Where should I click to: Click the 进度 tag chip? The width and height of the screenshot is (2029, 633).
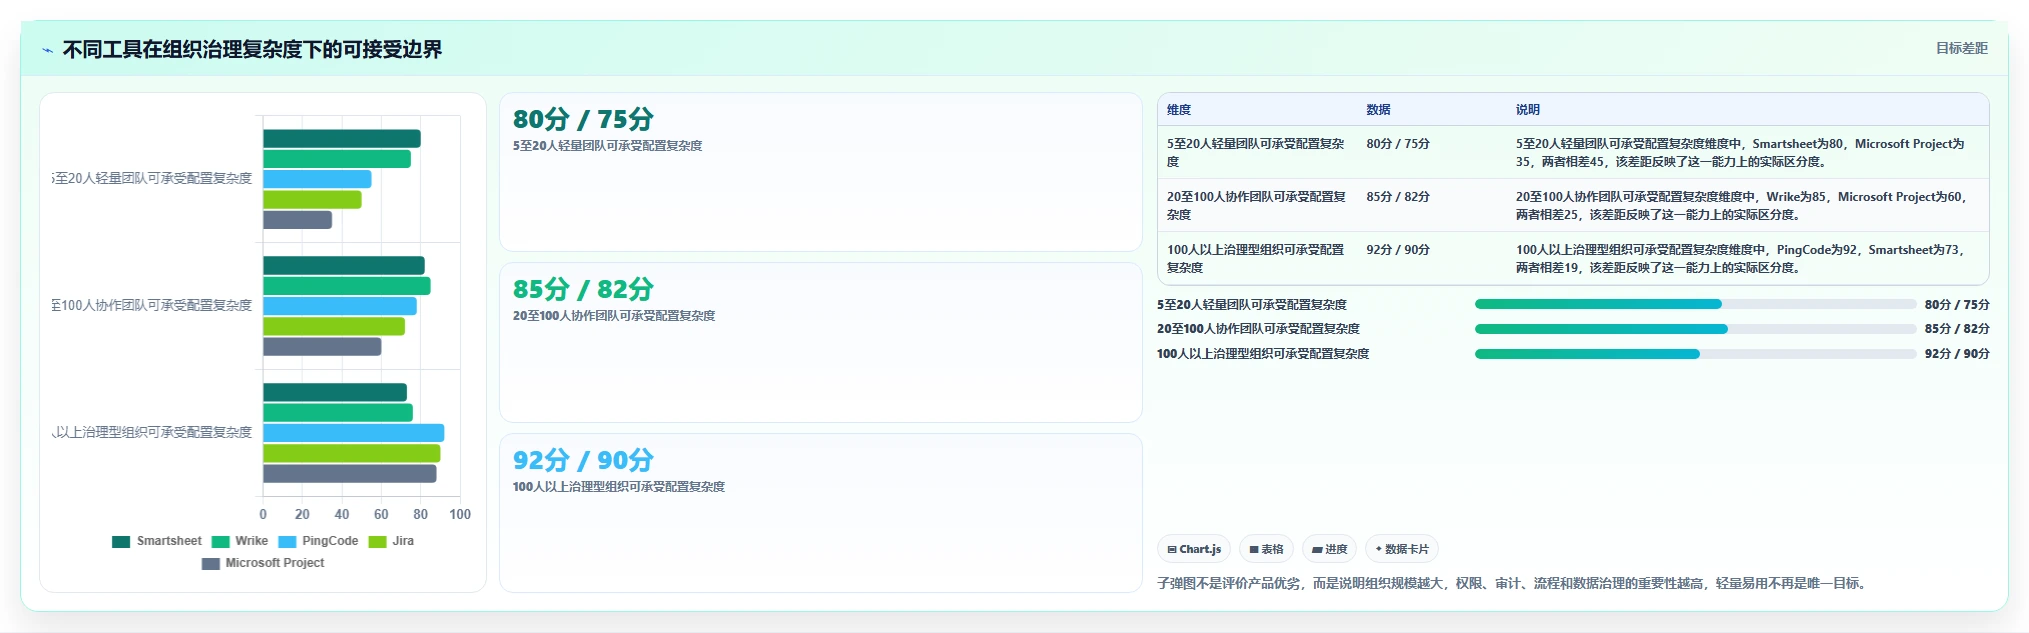1329,549
